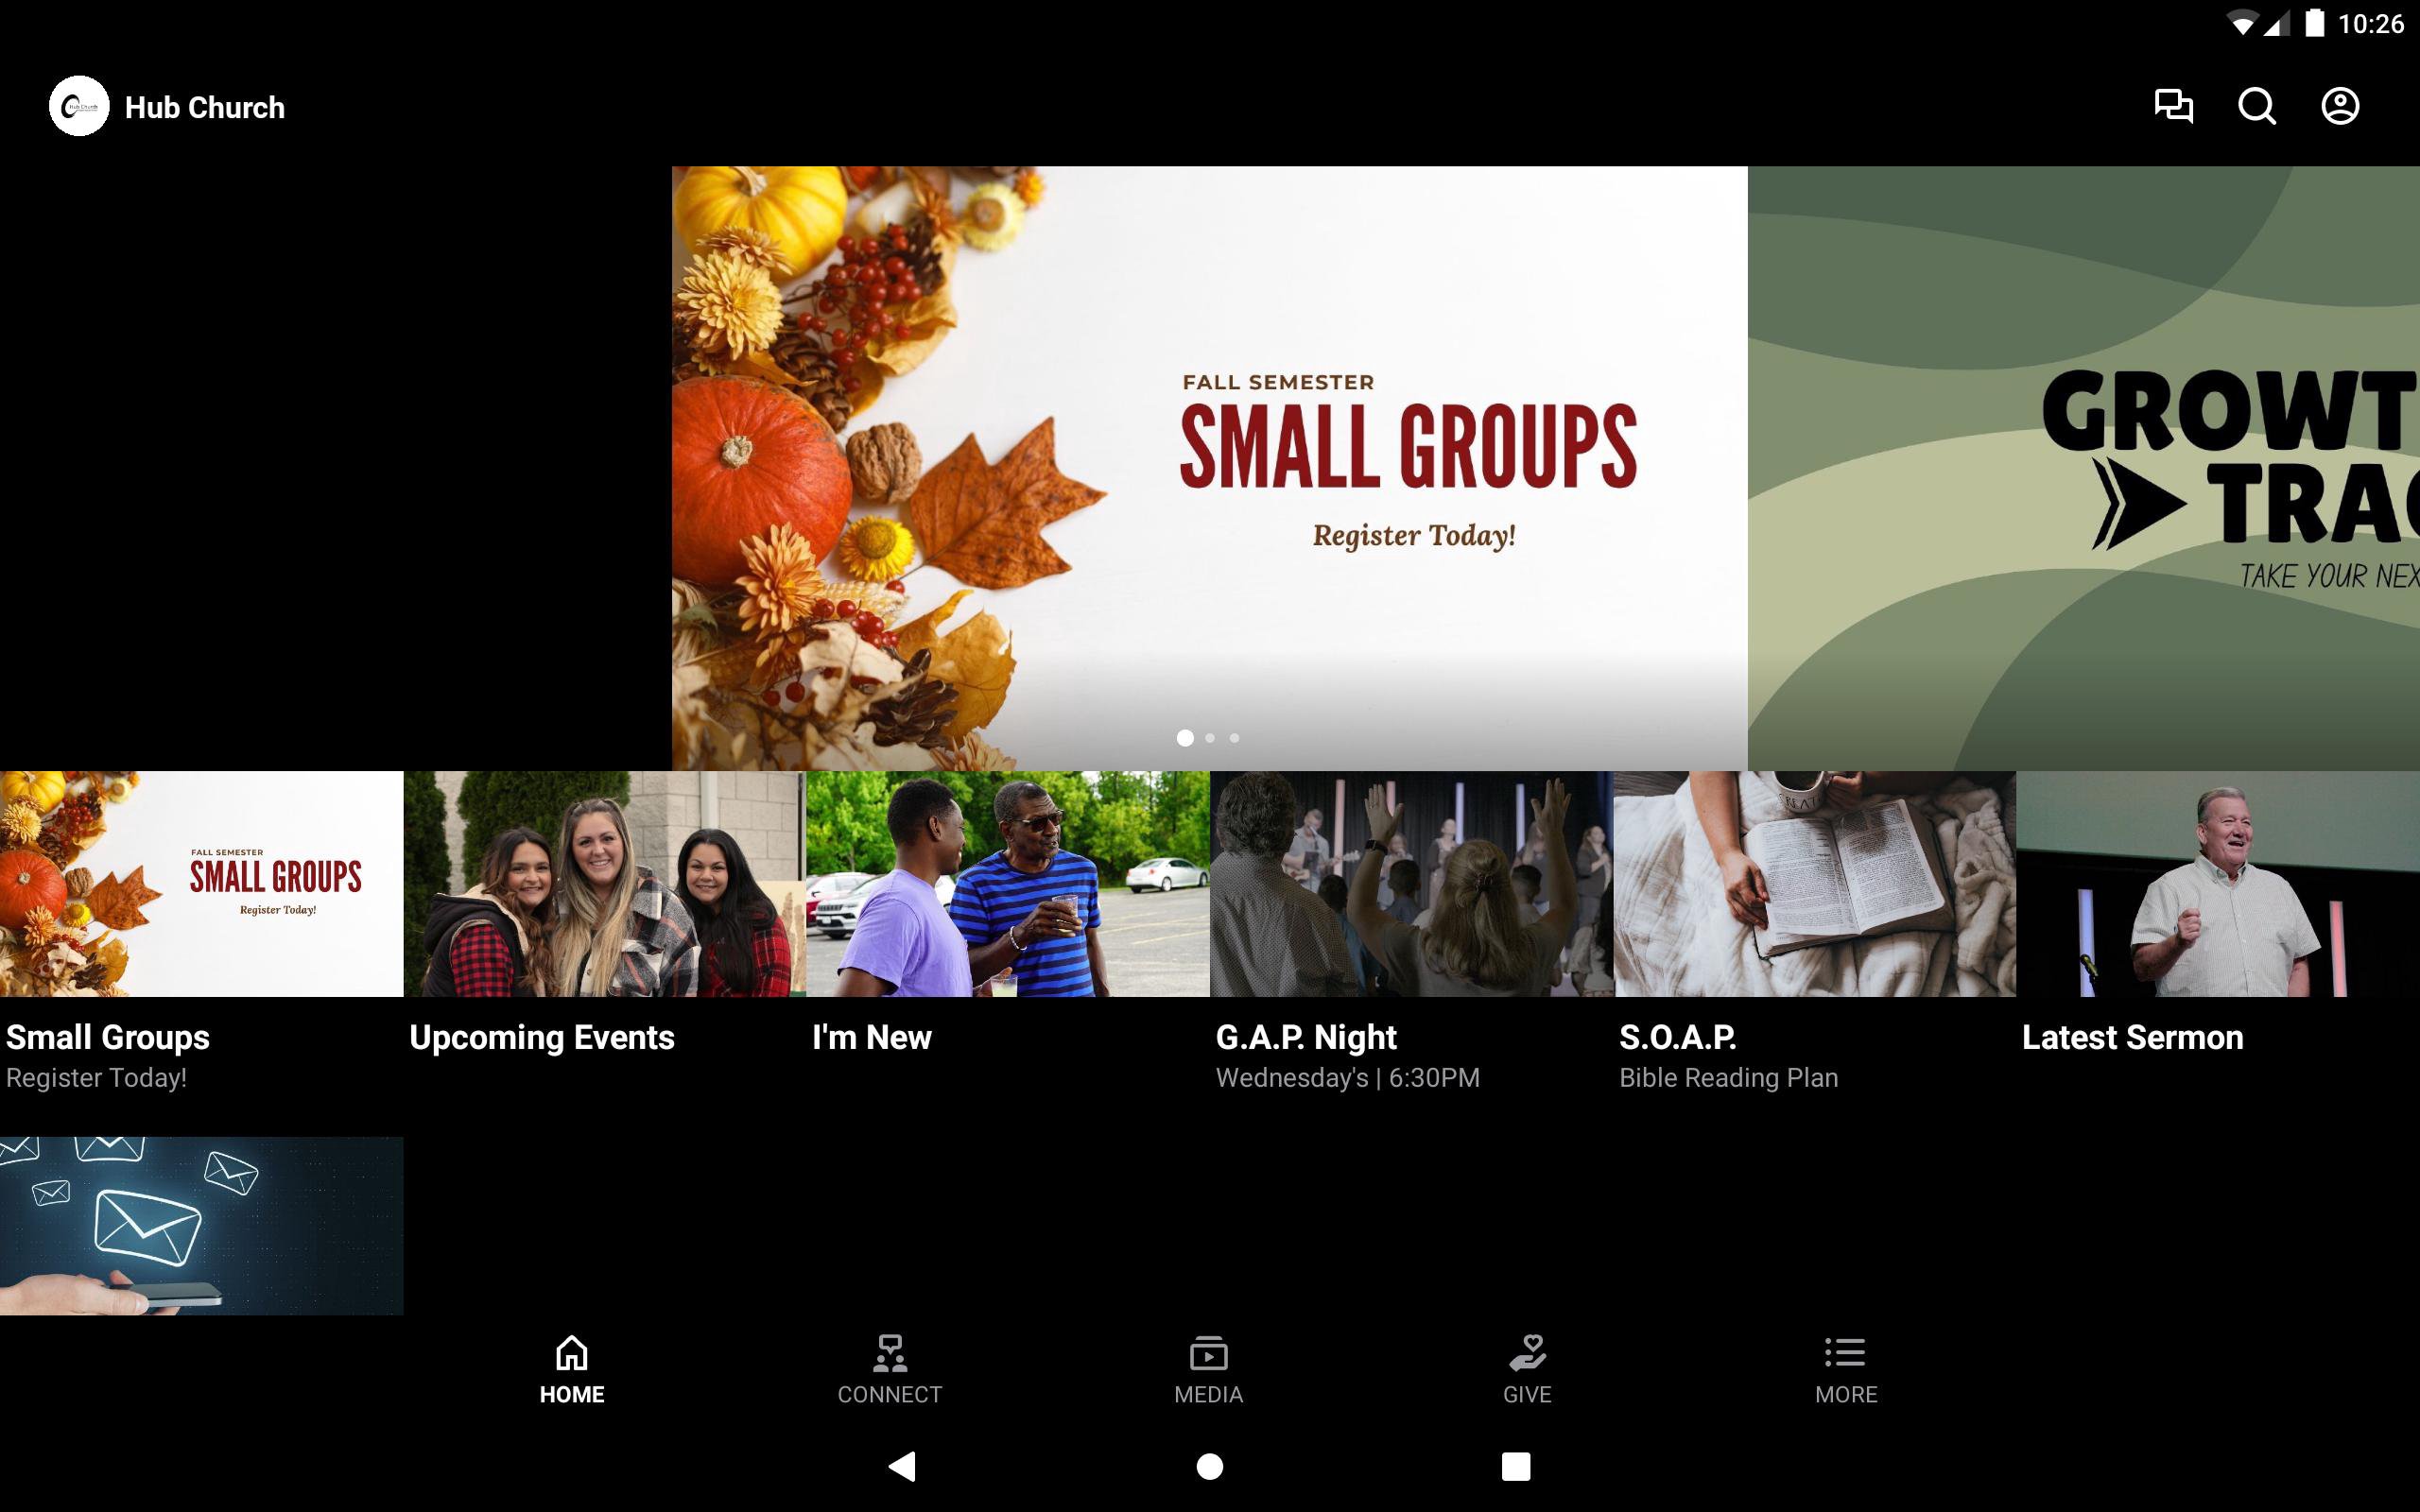Screen dimensions: 2420x1512
Task: Select the Home tab
Action: point(571,1370)
